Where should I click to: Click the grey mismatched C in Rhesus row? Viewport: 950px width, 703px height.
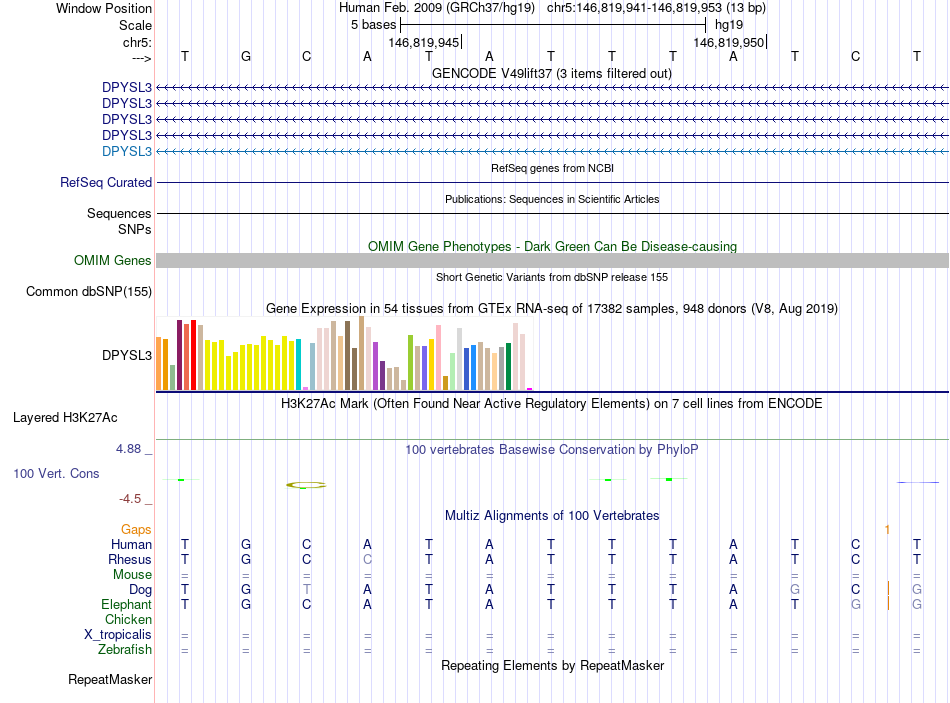(x=367, y=559)
